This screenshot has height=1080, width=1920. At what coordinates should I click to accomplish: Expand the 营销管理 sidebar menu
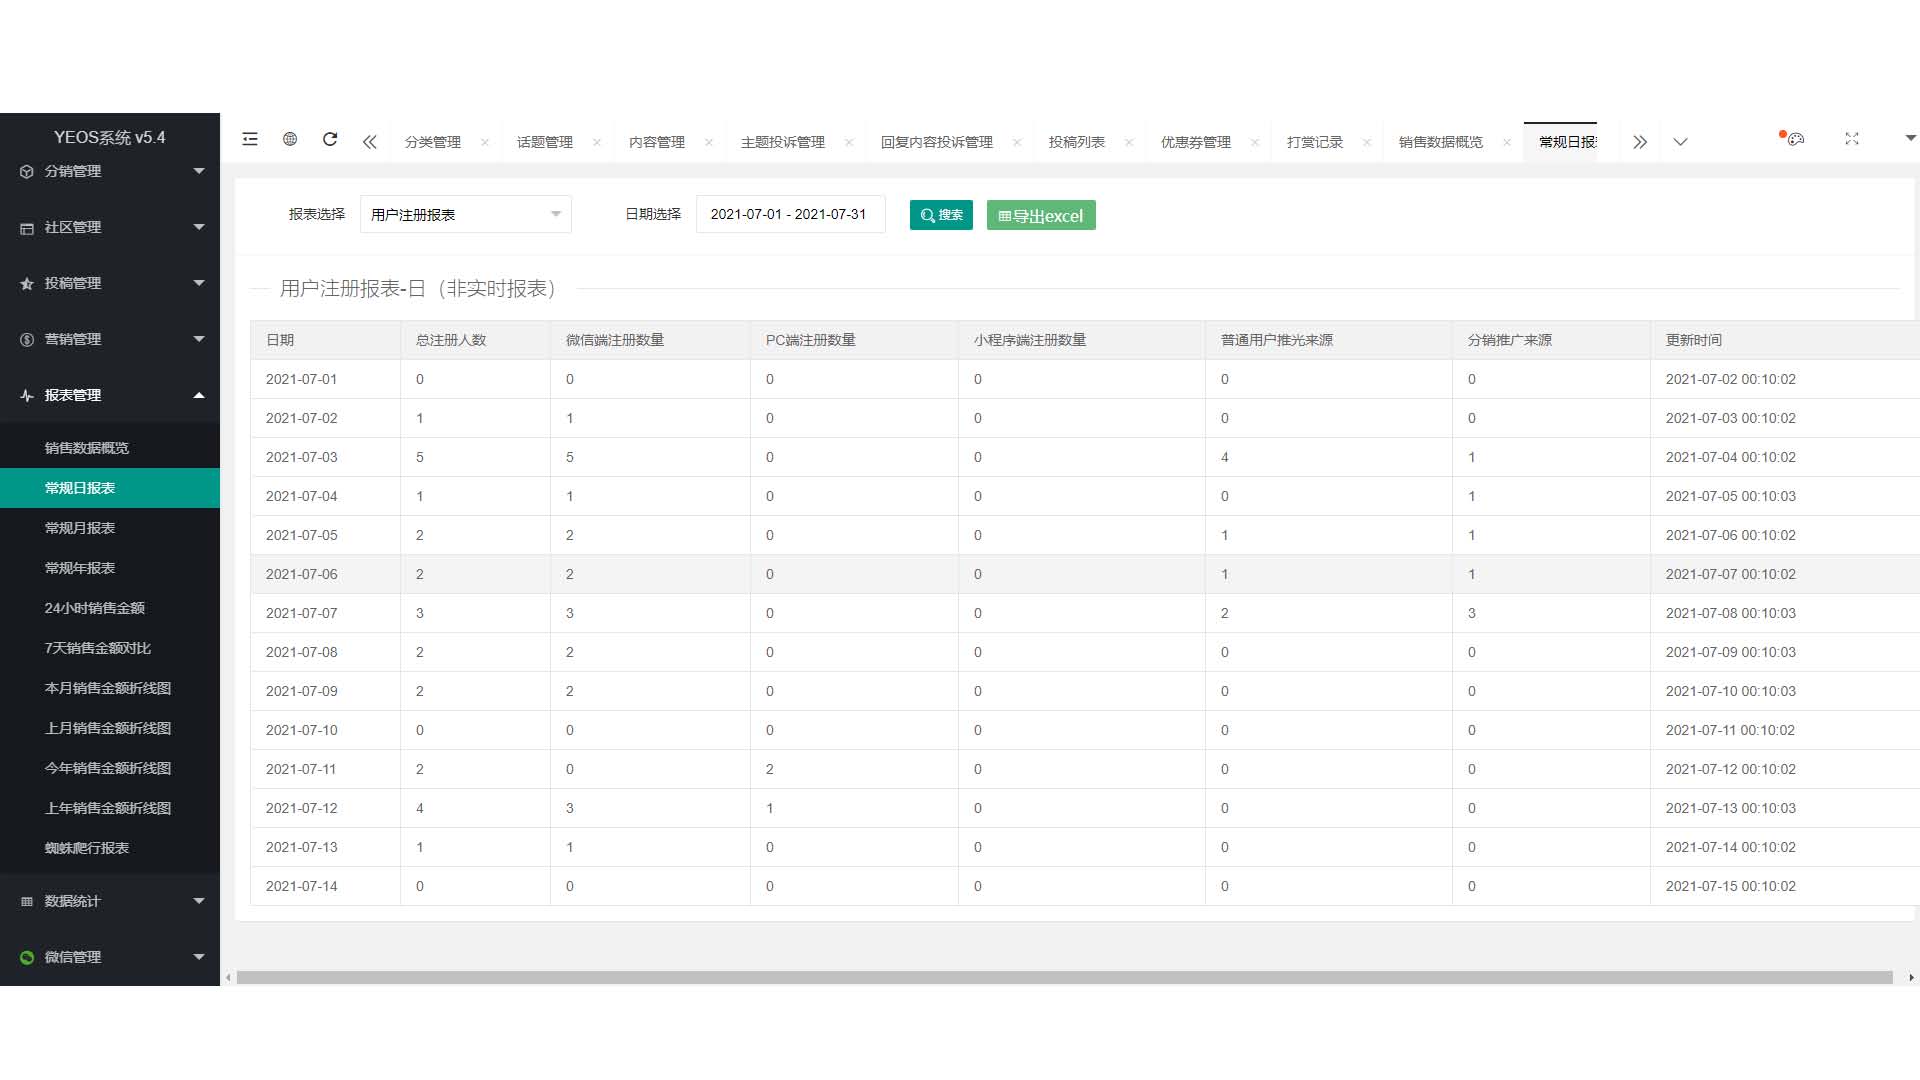[x=110, y=339]
